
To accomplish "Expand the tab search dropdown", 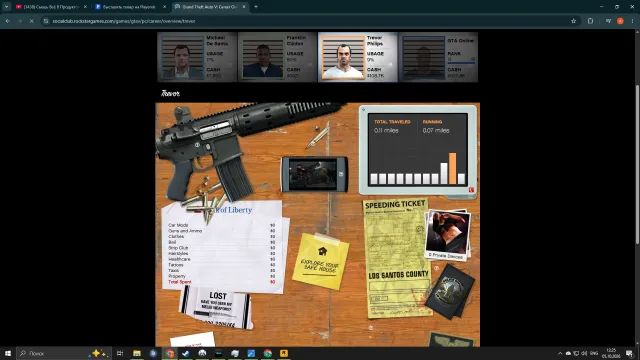I will (6, 7).
